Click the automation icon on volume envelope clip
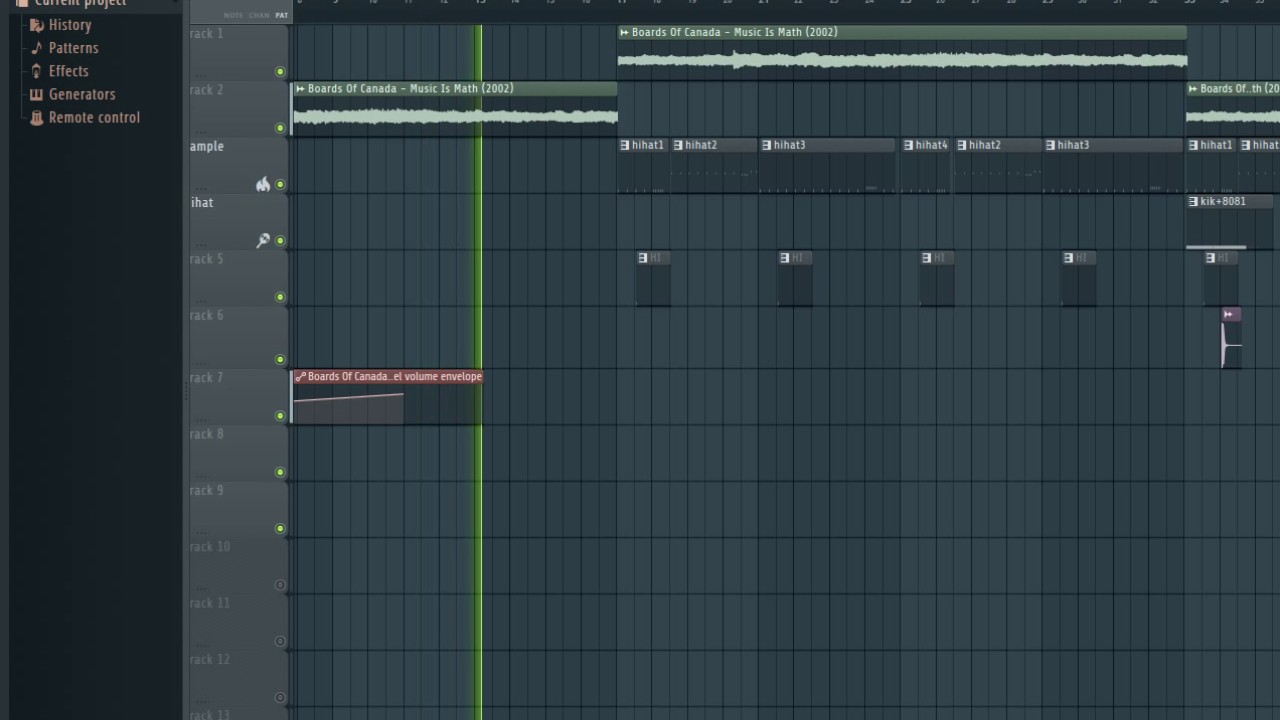This screenshot has height=720, width=1280. pos(300,377)
